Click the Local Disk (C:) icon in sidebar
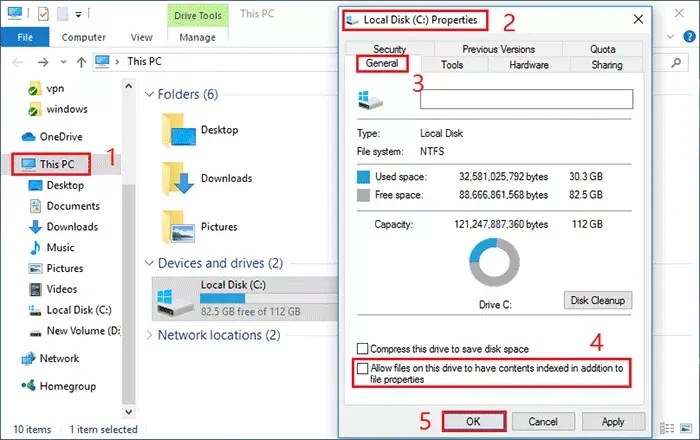 point(35,310)
